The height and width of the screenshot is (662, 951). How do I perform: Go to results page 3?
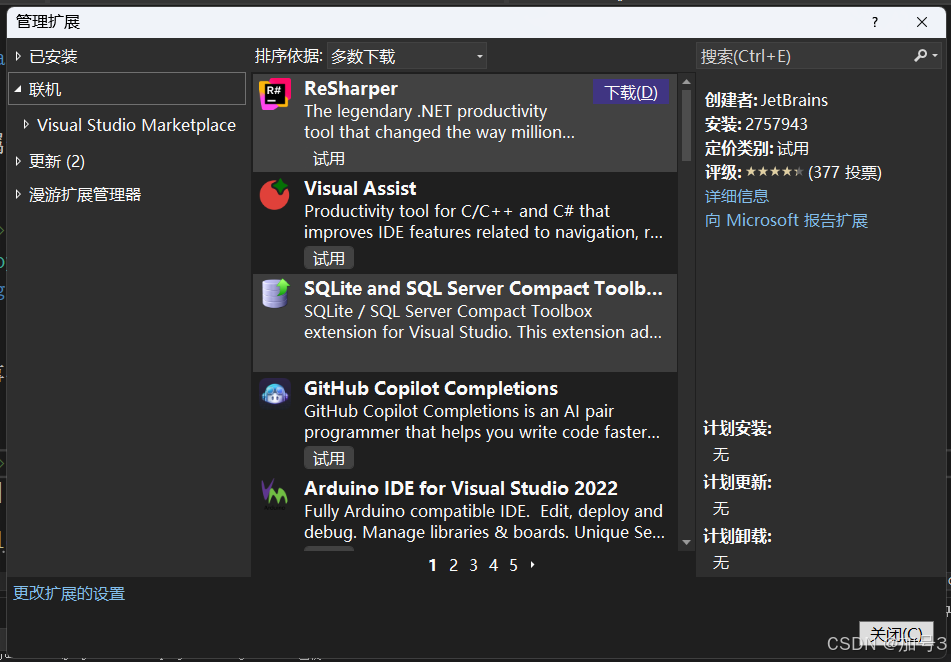pyautogui.click(x=473, y=566)
